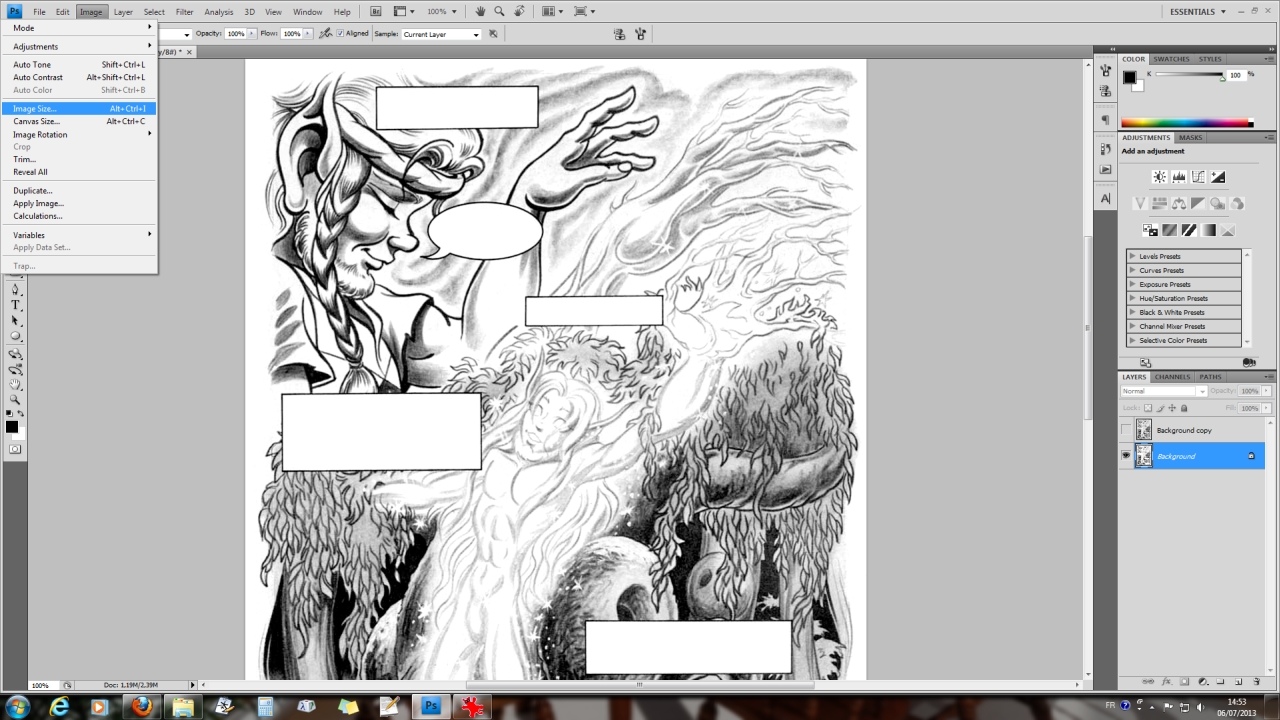This screenshot has width=1280, height=720.
Task: Switch to the Channels tab
Action: (x=1172, y=377)
